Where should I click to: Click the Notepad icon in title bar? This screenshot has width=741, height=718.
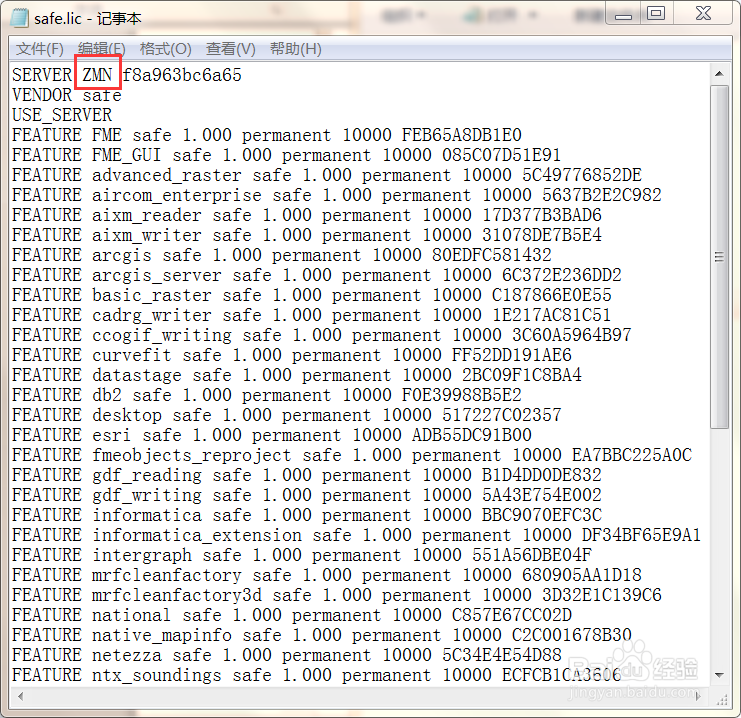(19, 17)
